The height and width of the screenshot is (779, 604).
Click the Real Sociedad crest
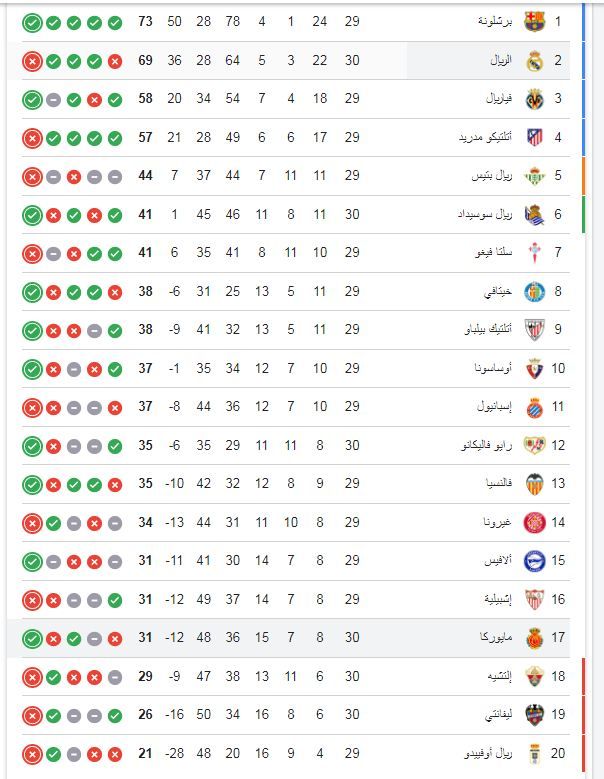[x=533, y=214]
